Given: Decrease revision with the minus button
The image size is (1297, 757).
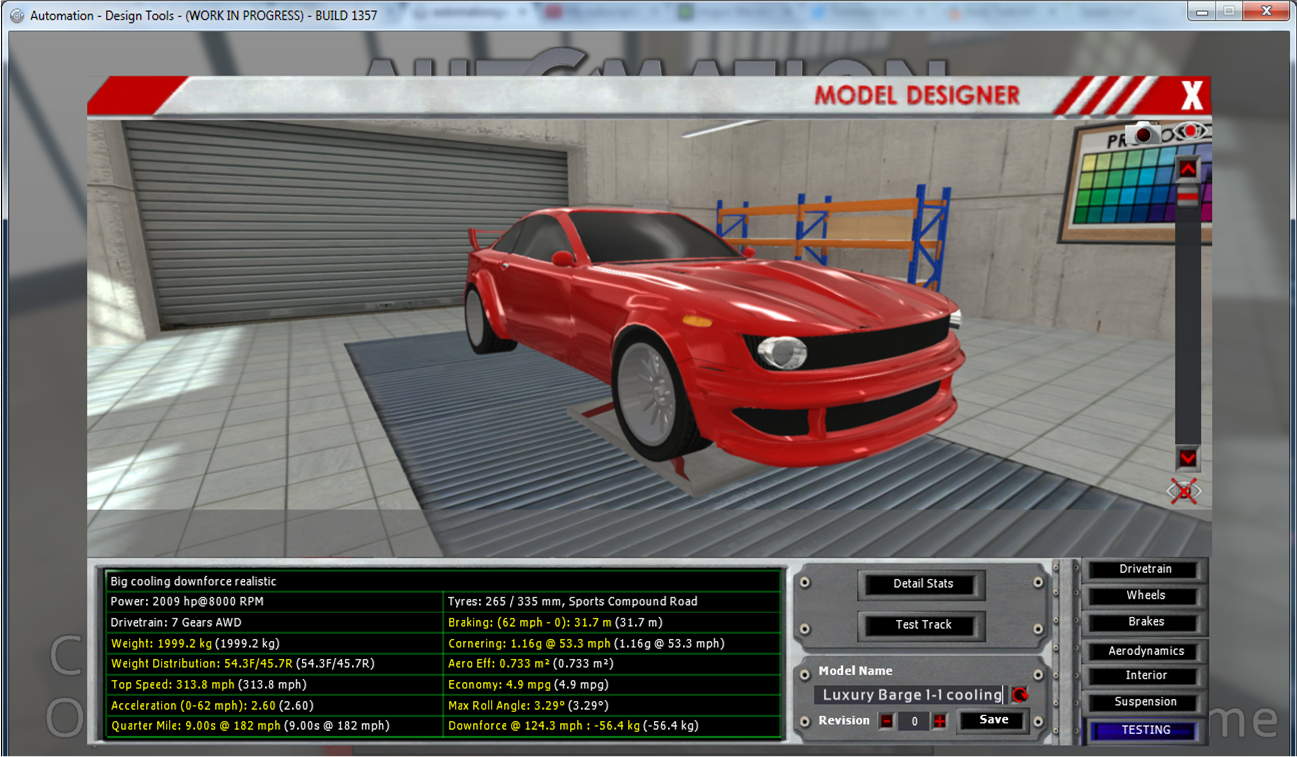Looking at the screenshot, I should coord(887,721).
